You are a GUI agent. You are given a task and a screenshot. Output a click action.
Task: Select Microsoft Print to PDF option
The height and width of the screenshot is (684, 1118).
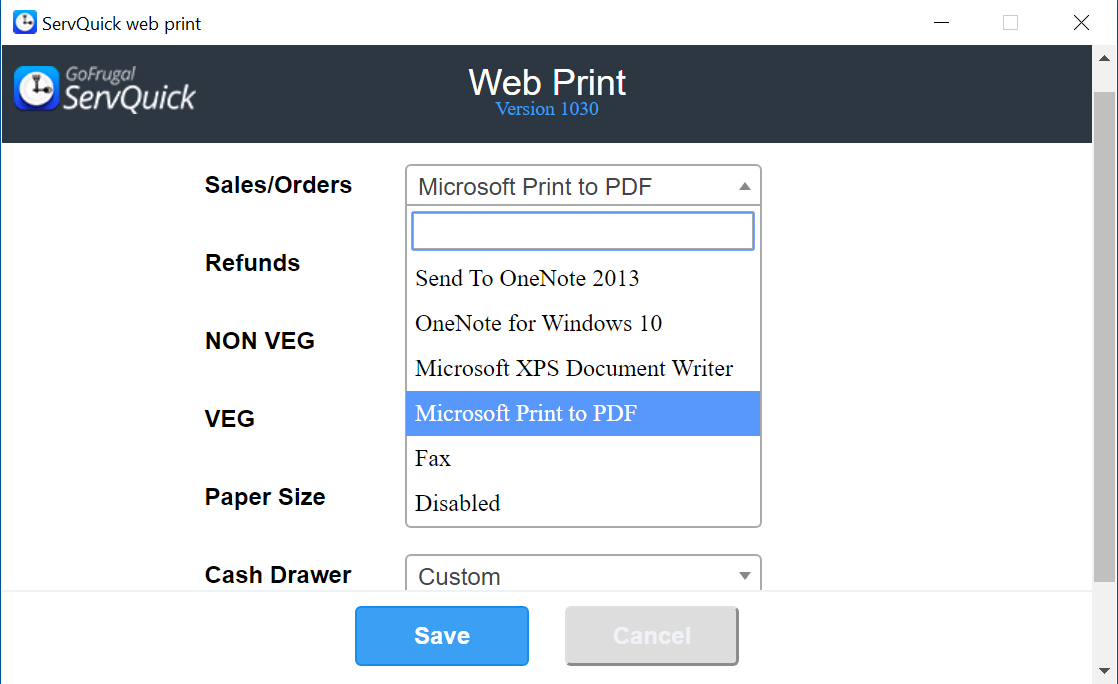coord(526,413)
